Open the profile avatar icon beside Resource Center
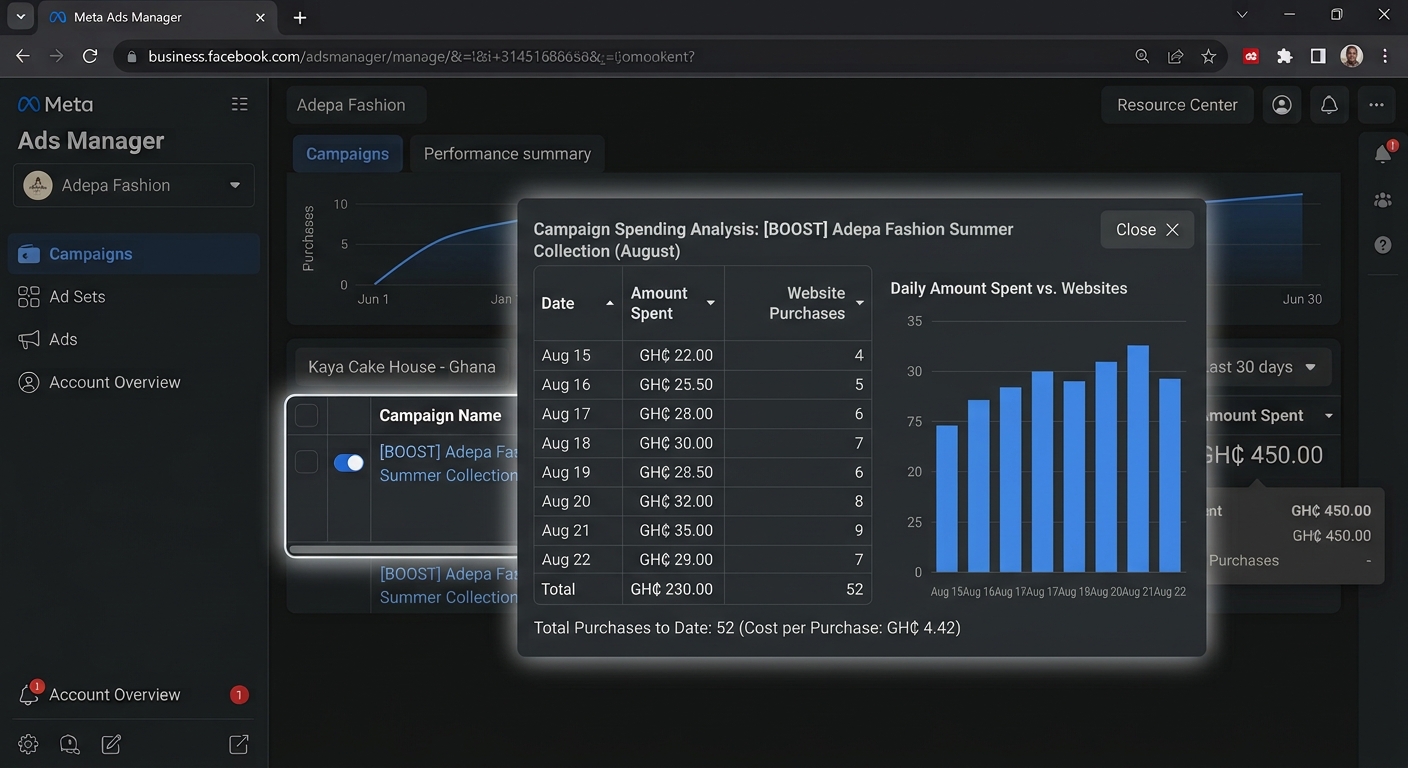Screen dimensions: 1408x768 1282,105
